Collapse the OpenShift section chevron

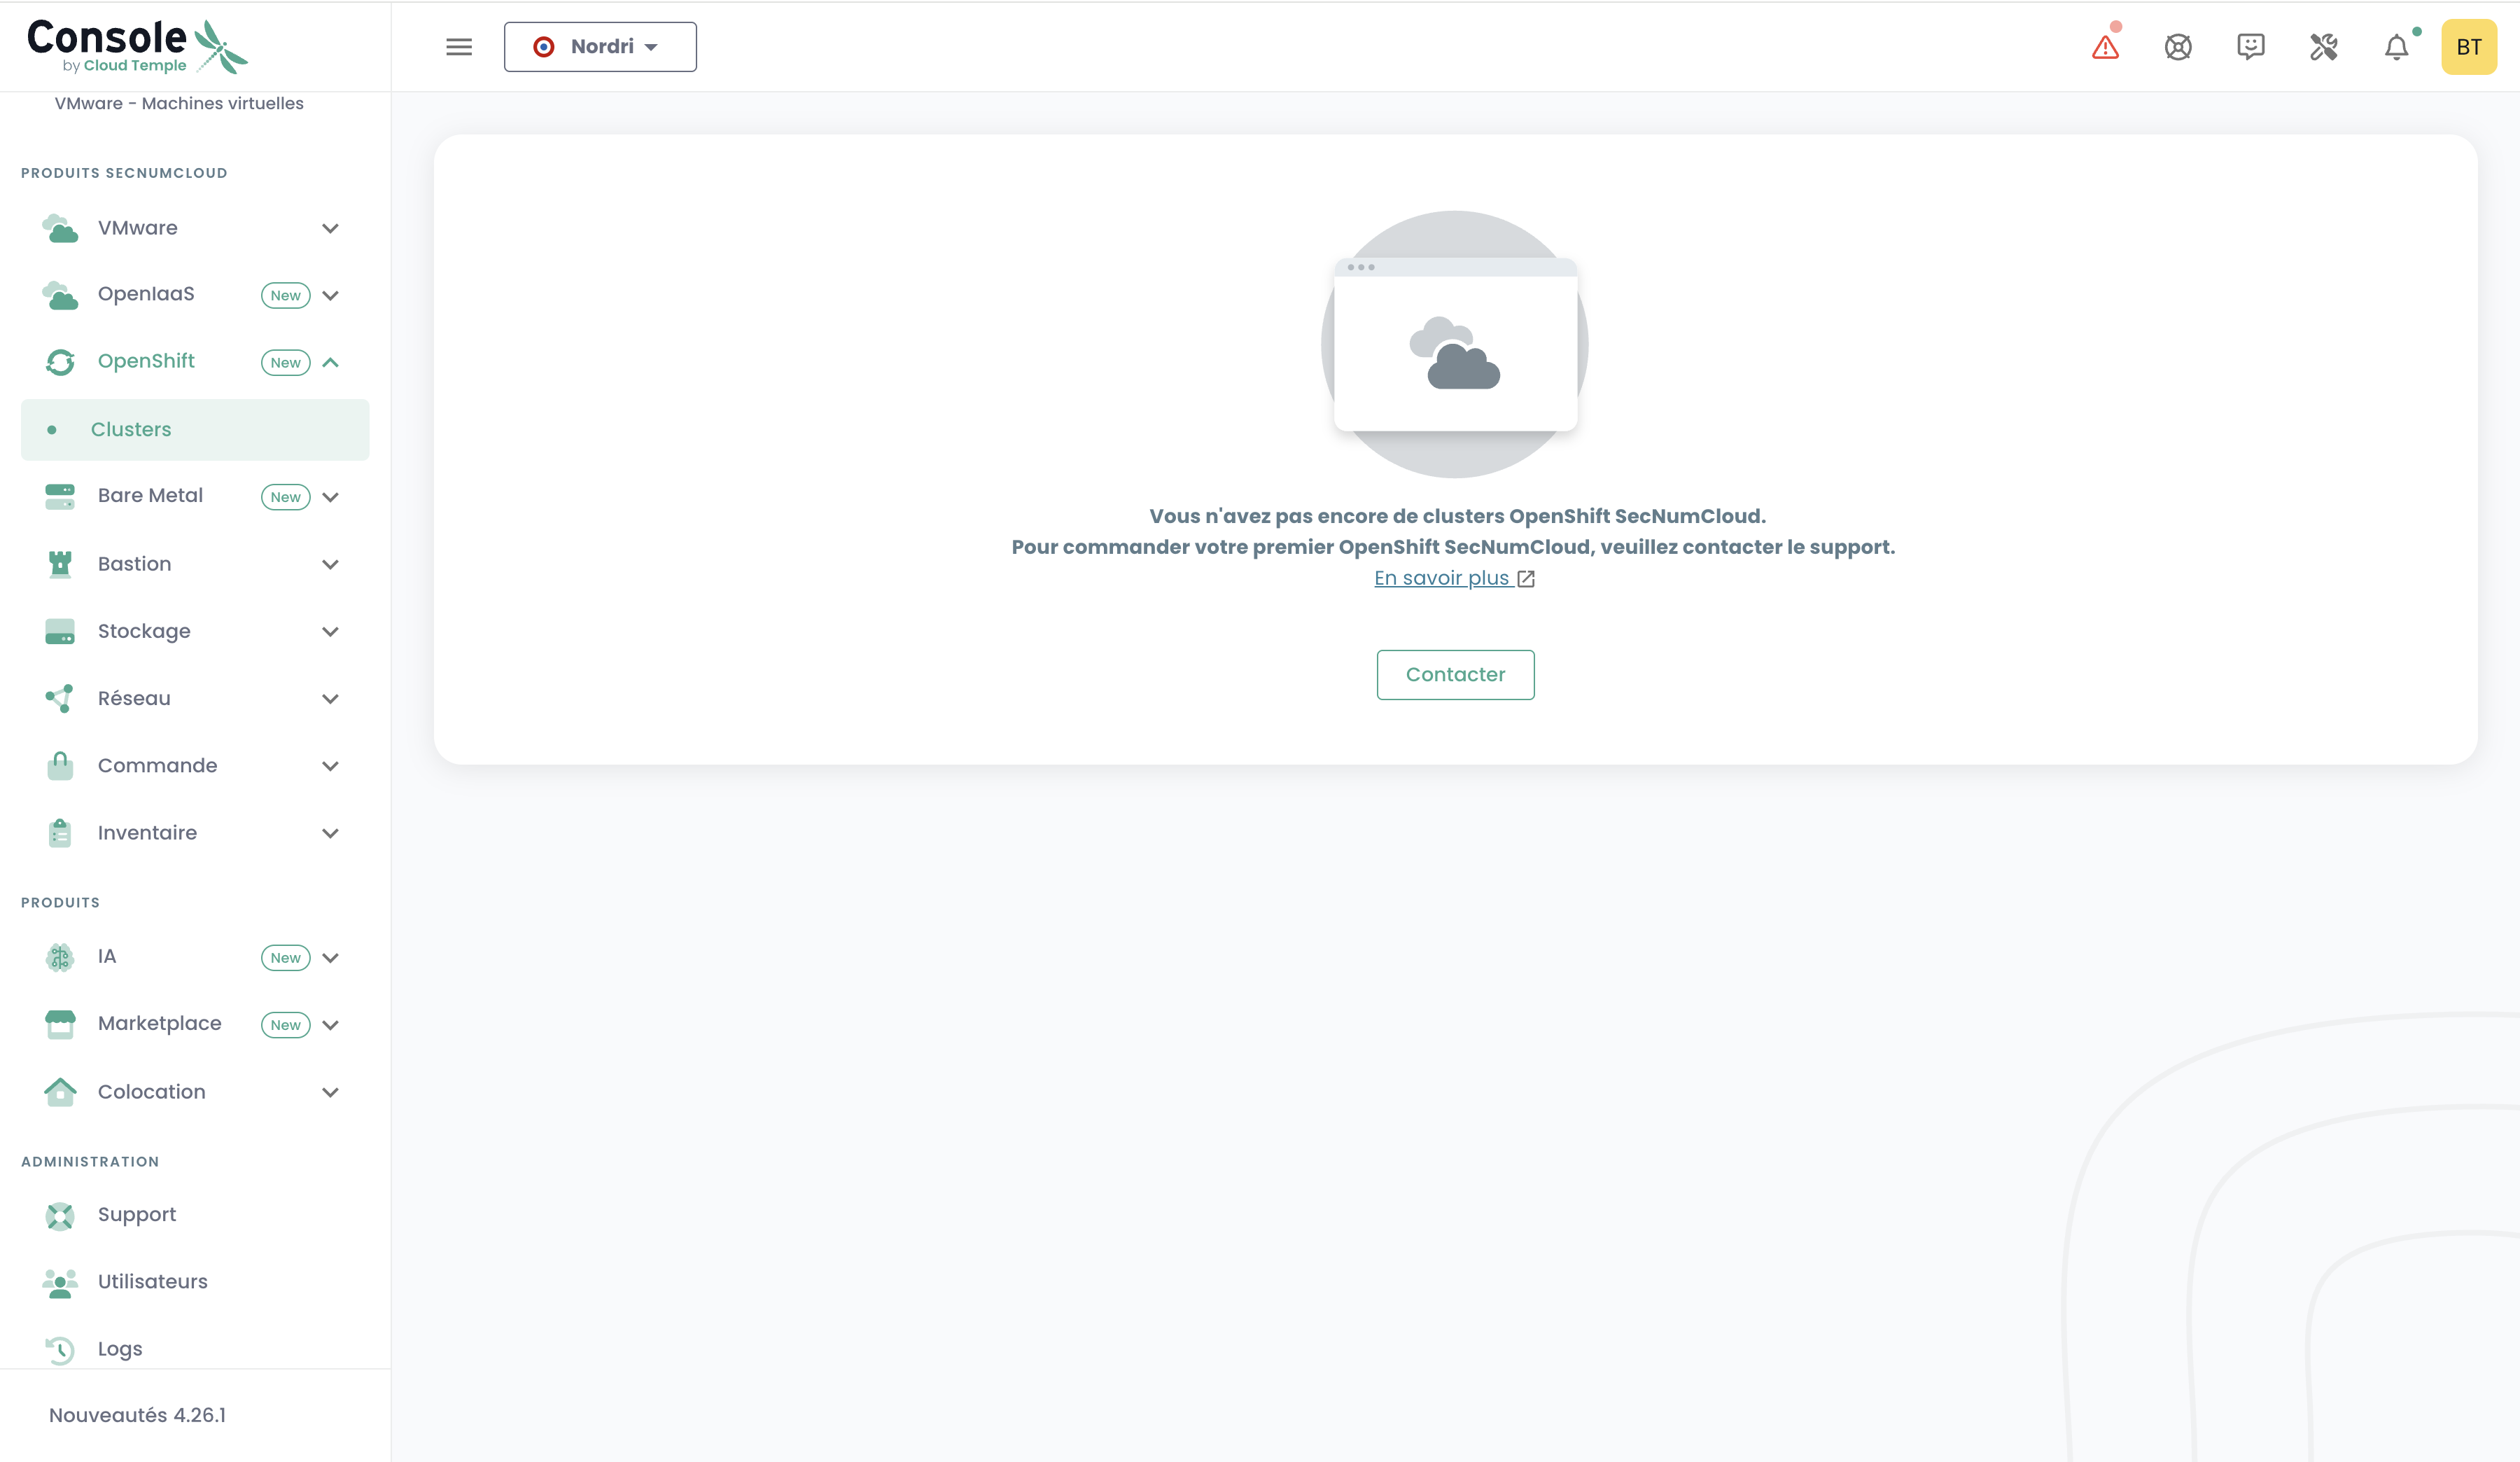point(330,362)
